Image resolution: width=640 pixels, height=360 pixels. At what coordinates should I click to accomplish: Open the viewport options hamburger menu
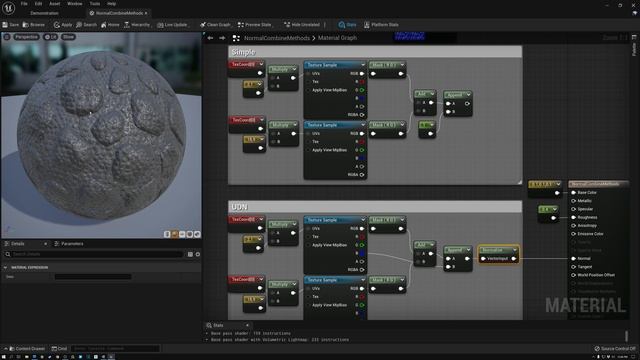7,37
